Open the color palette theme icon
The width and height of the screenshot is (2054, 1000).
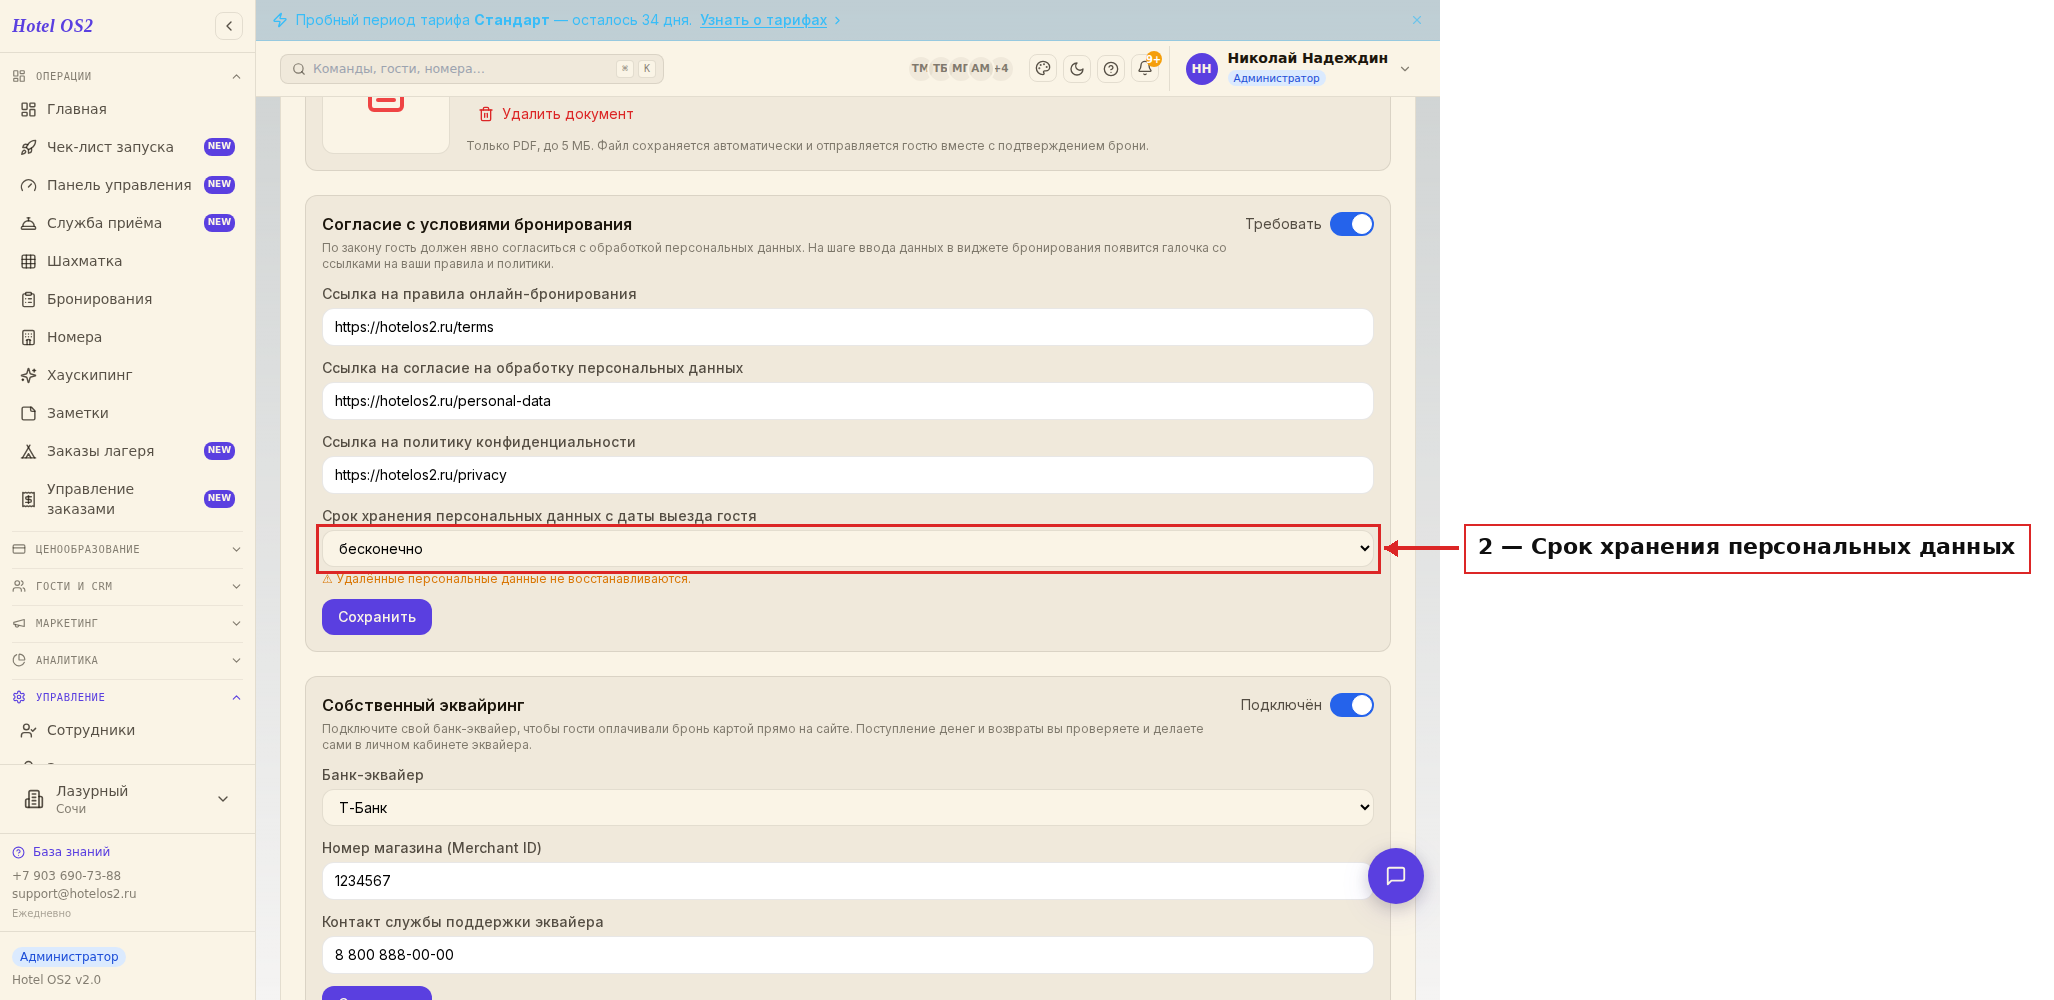point(1043,69)
